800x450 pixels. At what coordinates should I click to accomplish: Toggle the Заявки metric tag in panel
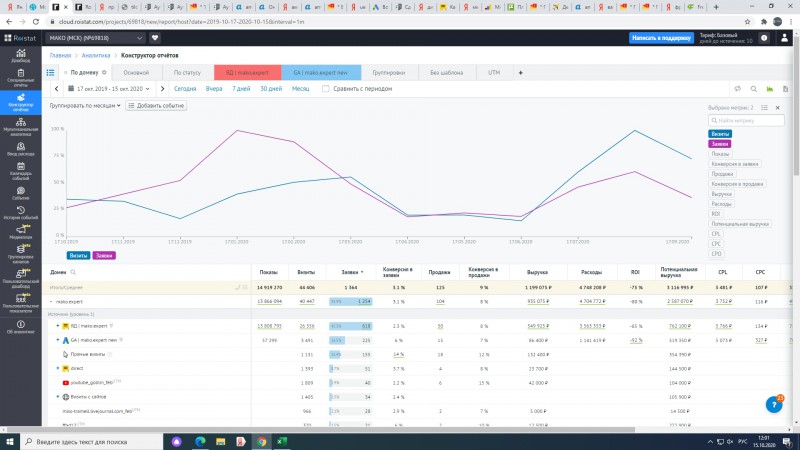(719, 144)
